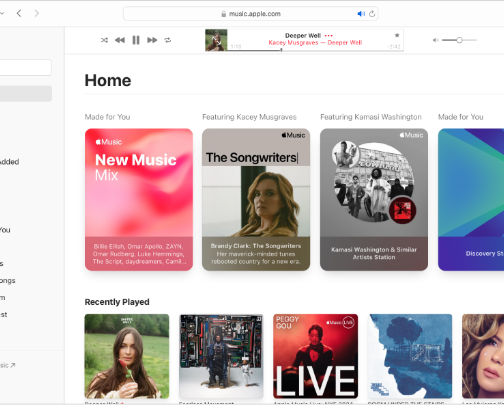This screenshot has width=504, height=406.
Task: Click the Featuring Kamasi Washington label
Action: coord(371,117)
